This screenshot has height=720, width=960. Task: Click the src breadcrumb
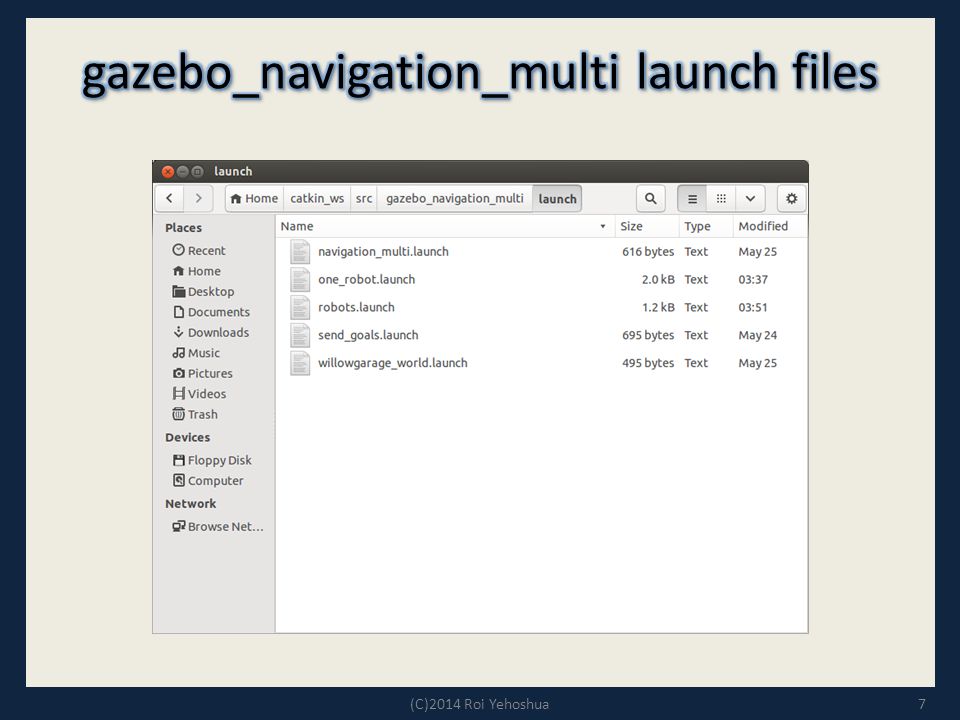tap(364, 198)
